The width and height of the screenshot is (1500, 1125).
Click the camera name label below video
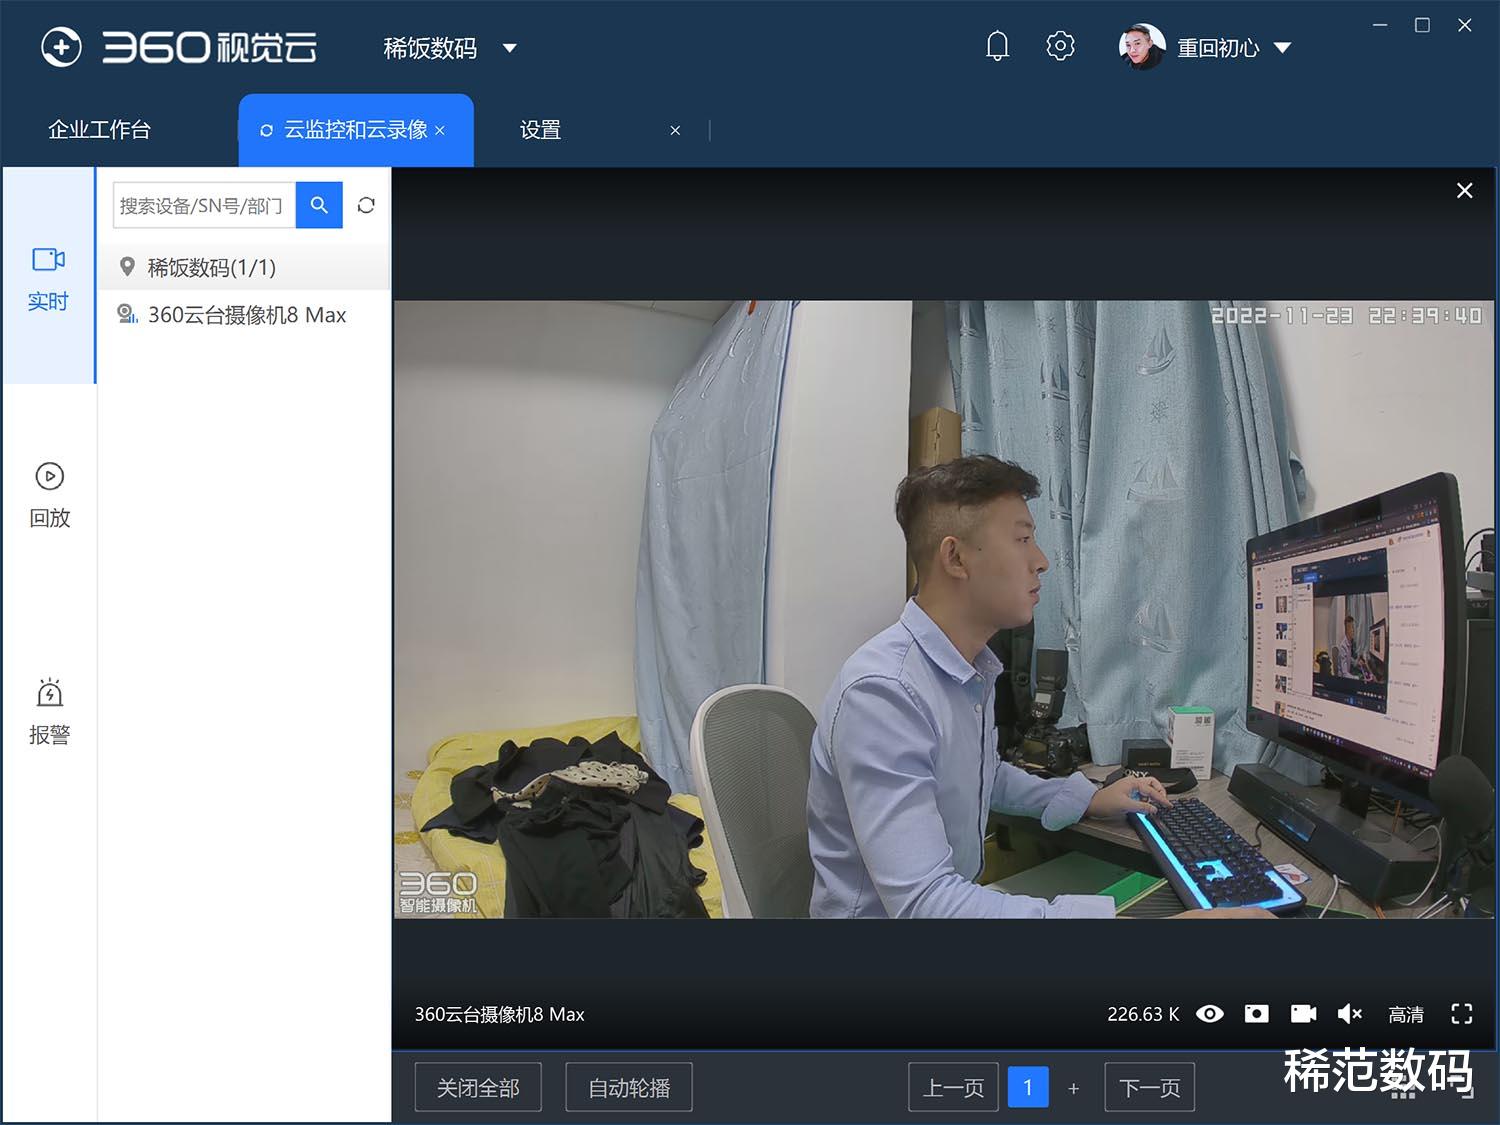coord(500,1014)
